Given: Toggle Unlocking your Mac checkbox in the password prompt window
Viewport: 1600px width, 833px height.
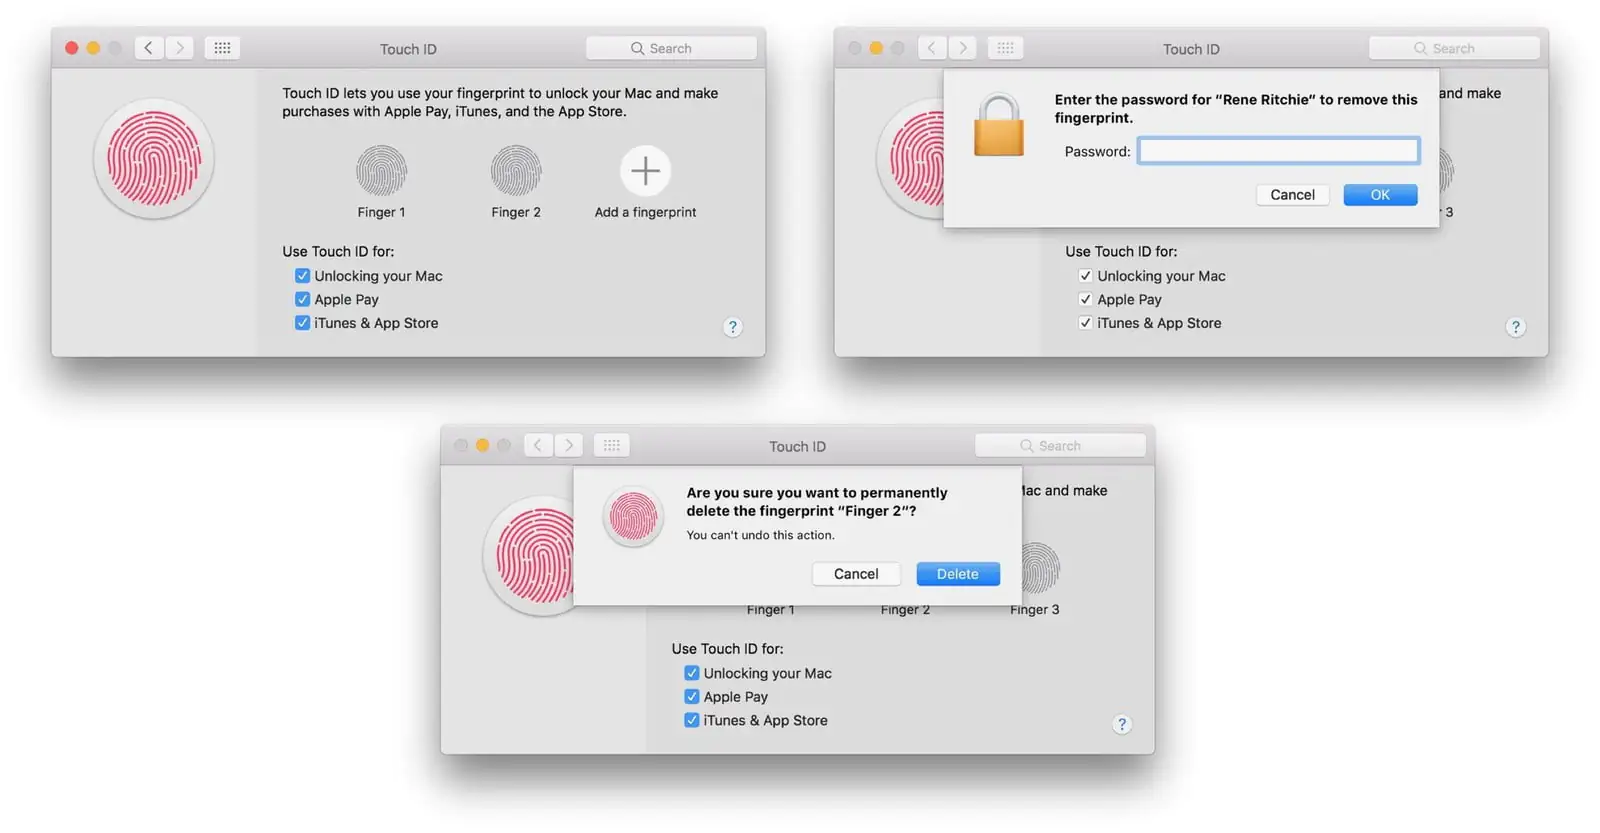Looking at the screenshot, I should [1085, 276].
